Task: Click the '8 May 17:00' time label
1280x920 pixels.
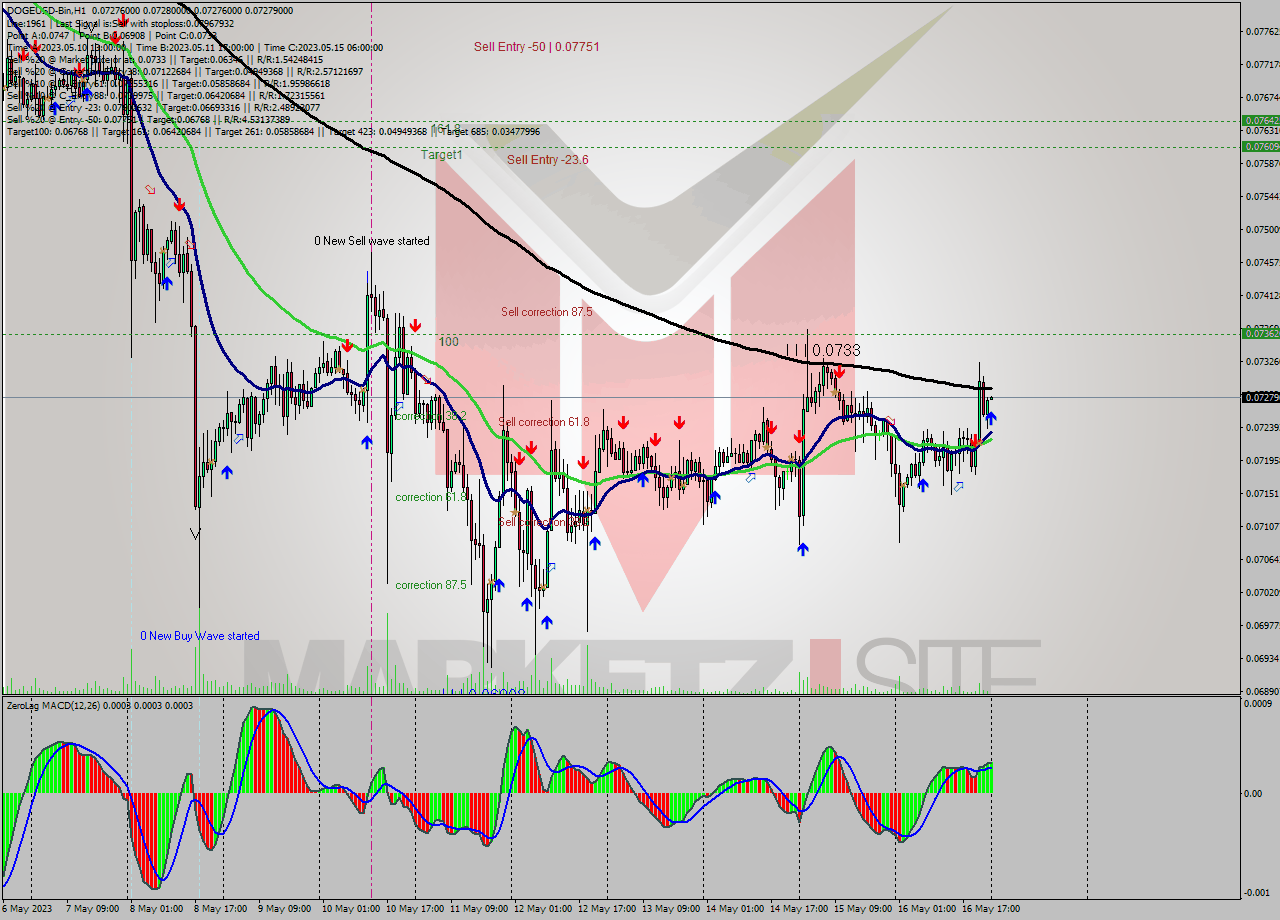Action: coord(221,909)
